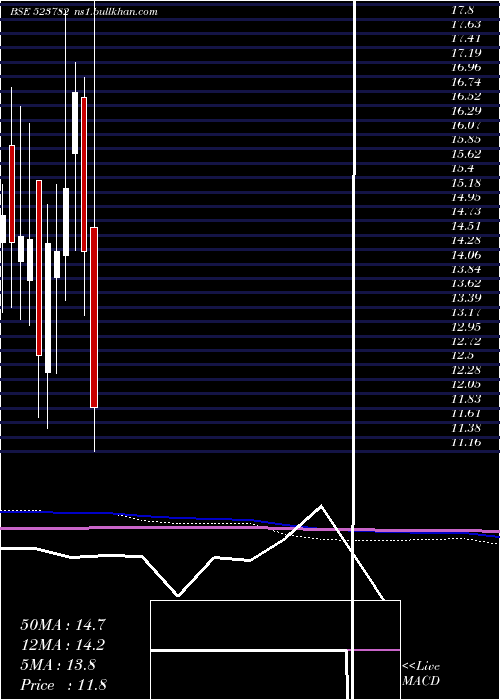Viewport: 500px width, 700px height.
Task: Click the 5MA : 13.8 readout
Action: tap(58, 665)
